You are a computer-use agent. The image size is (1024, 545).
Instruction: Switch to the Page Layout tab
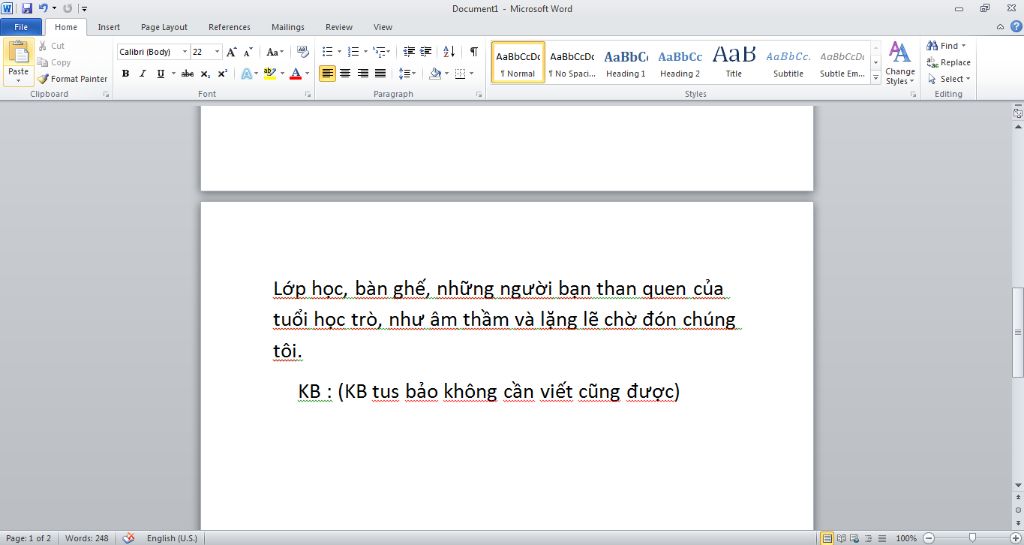[164, 27]
